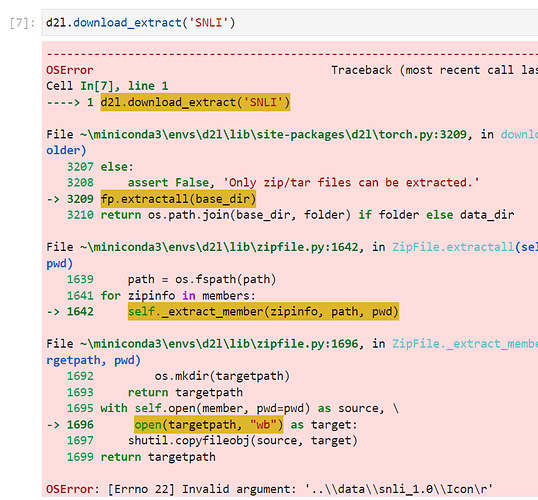Click the 'Cell In[7], line 1' text

[x=107, y=86]
